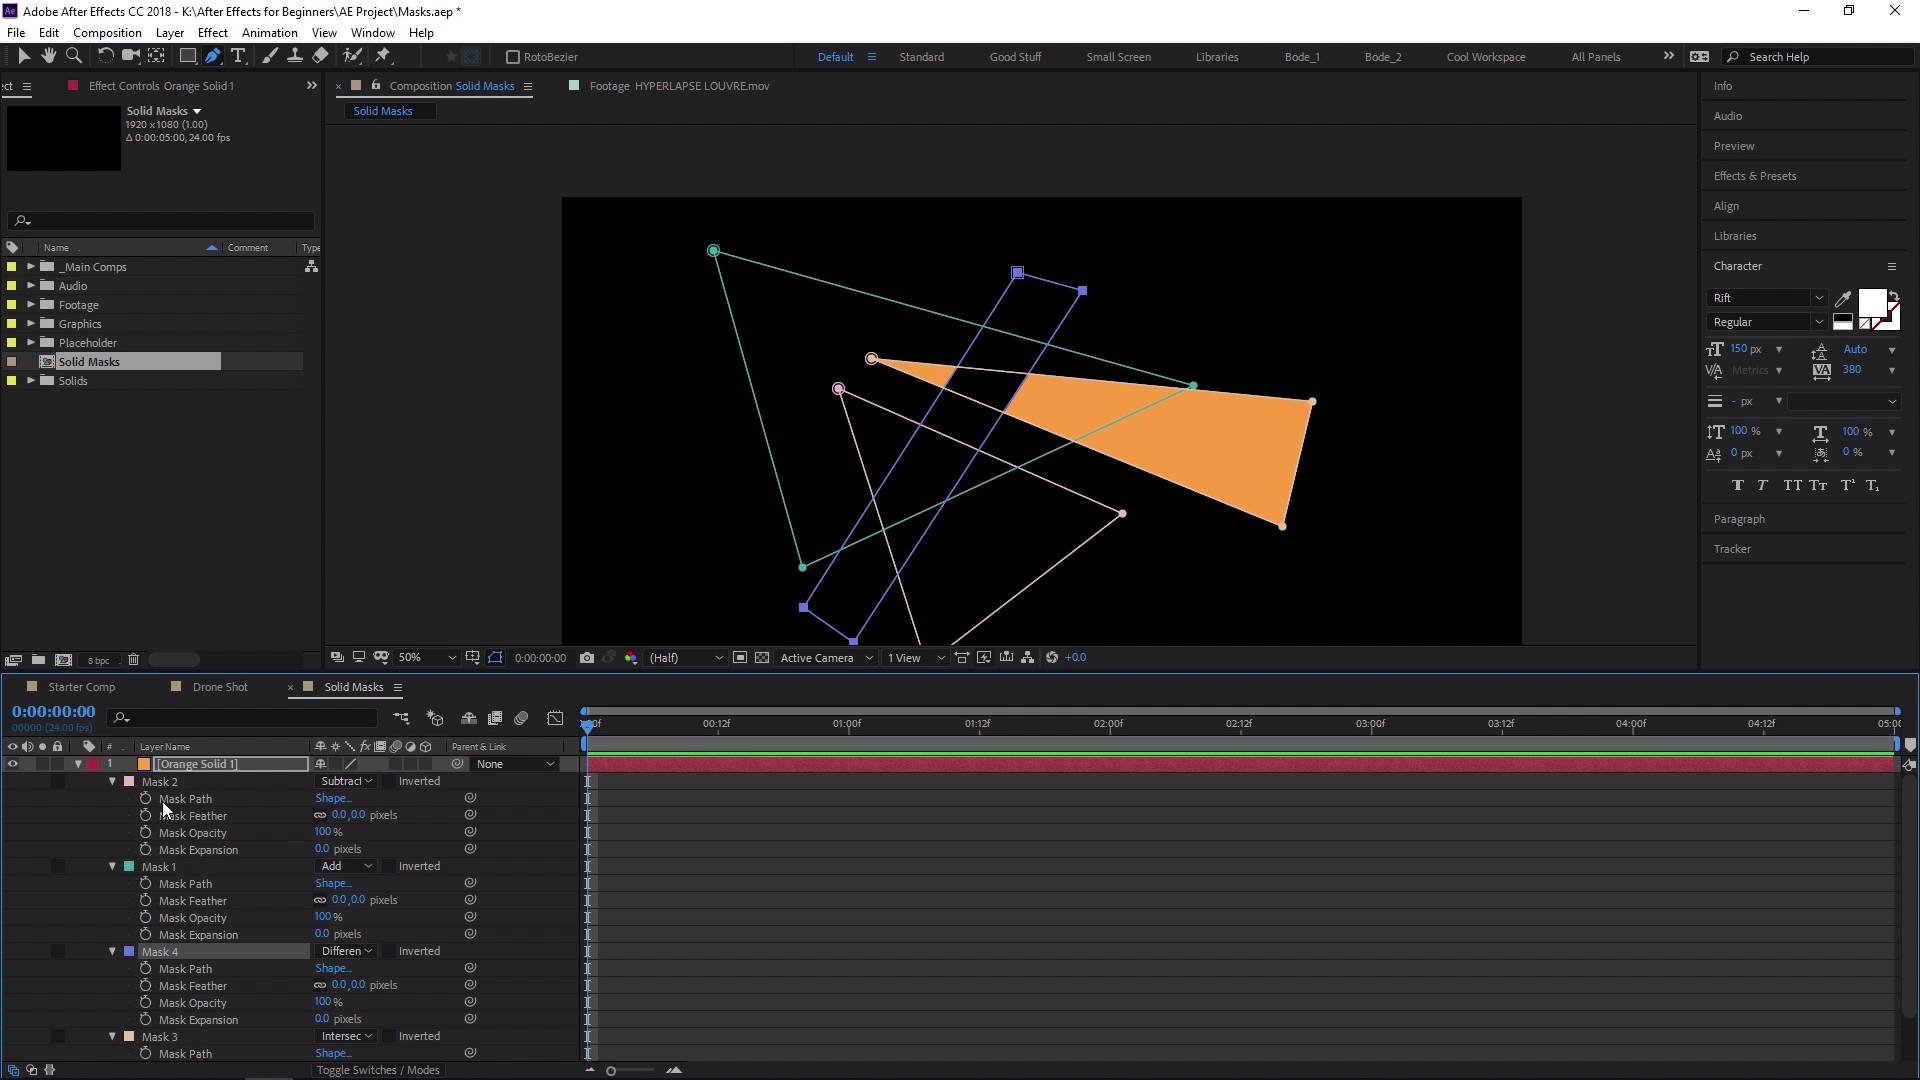The image size is (1920, 1080).
Task: Open the Active Camera view dropdown
Action: pos(826,658)
